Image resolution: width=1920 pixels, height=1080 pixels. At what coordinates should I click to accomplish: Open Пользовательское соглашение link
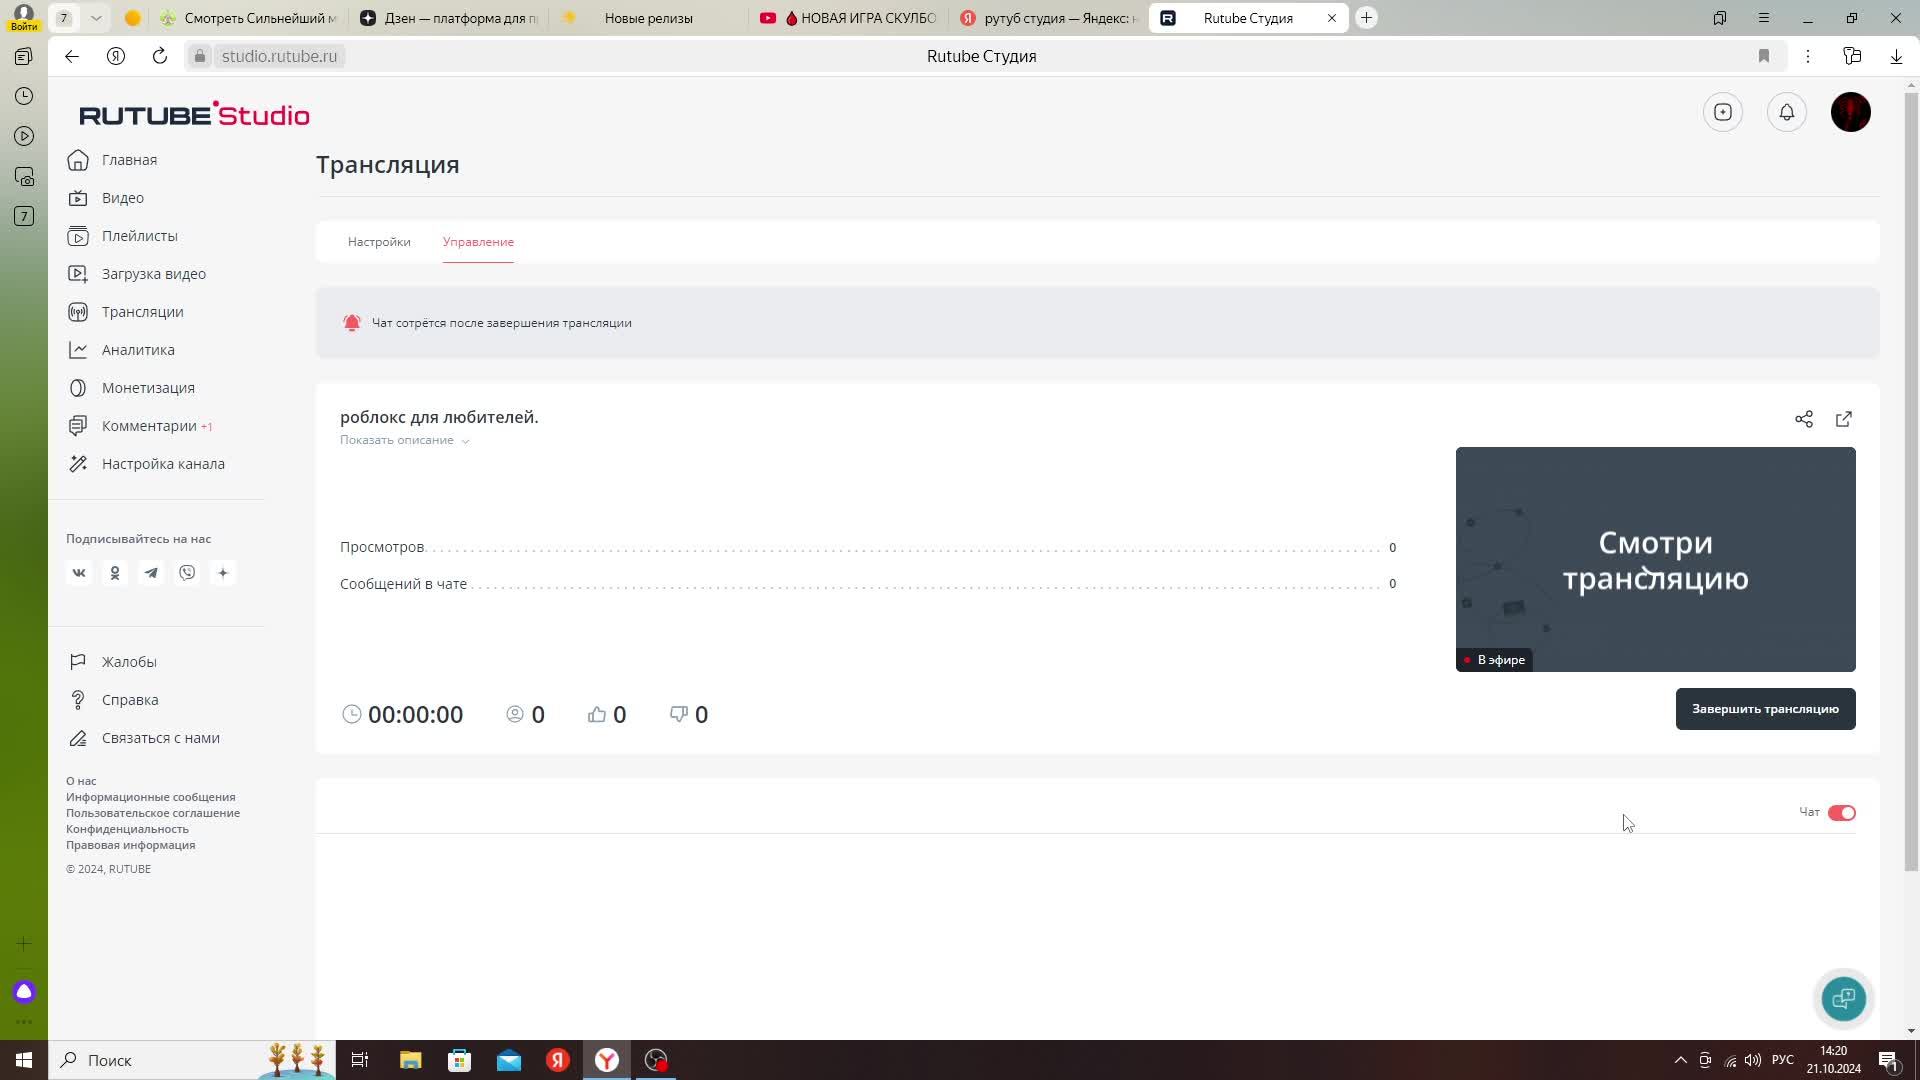point(153,813)
